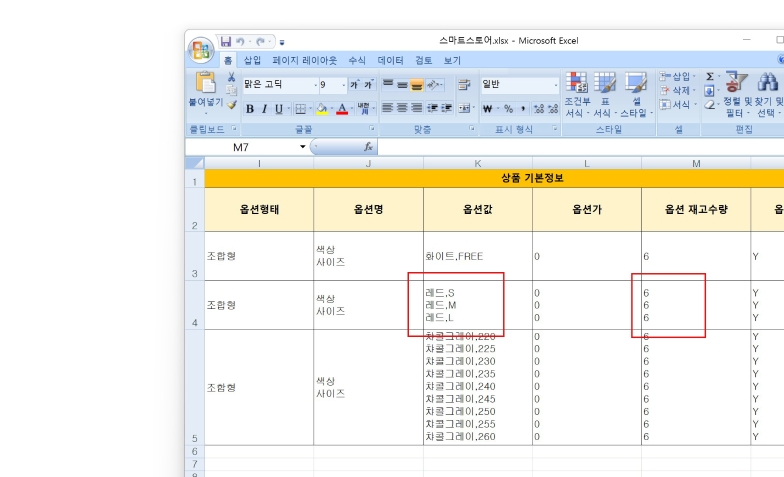Screen dimensions: 784x477
Task: Click the 붙여넣기 paste button
Action: [205, 90]
